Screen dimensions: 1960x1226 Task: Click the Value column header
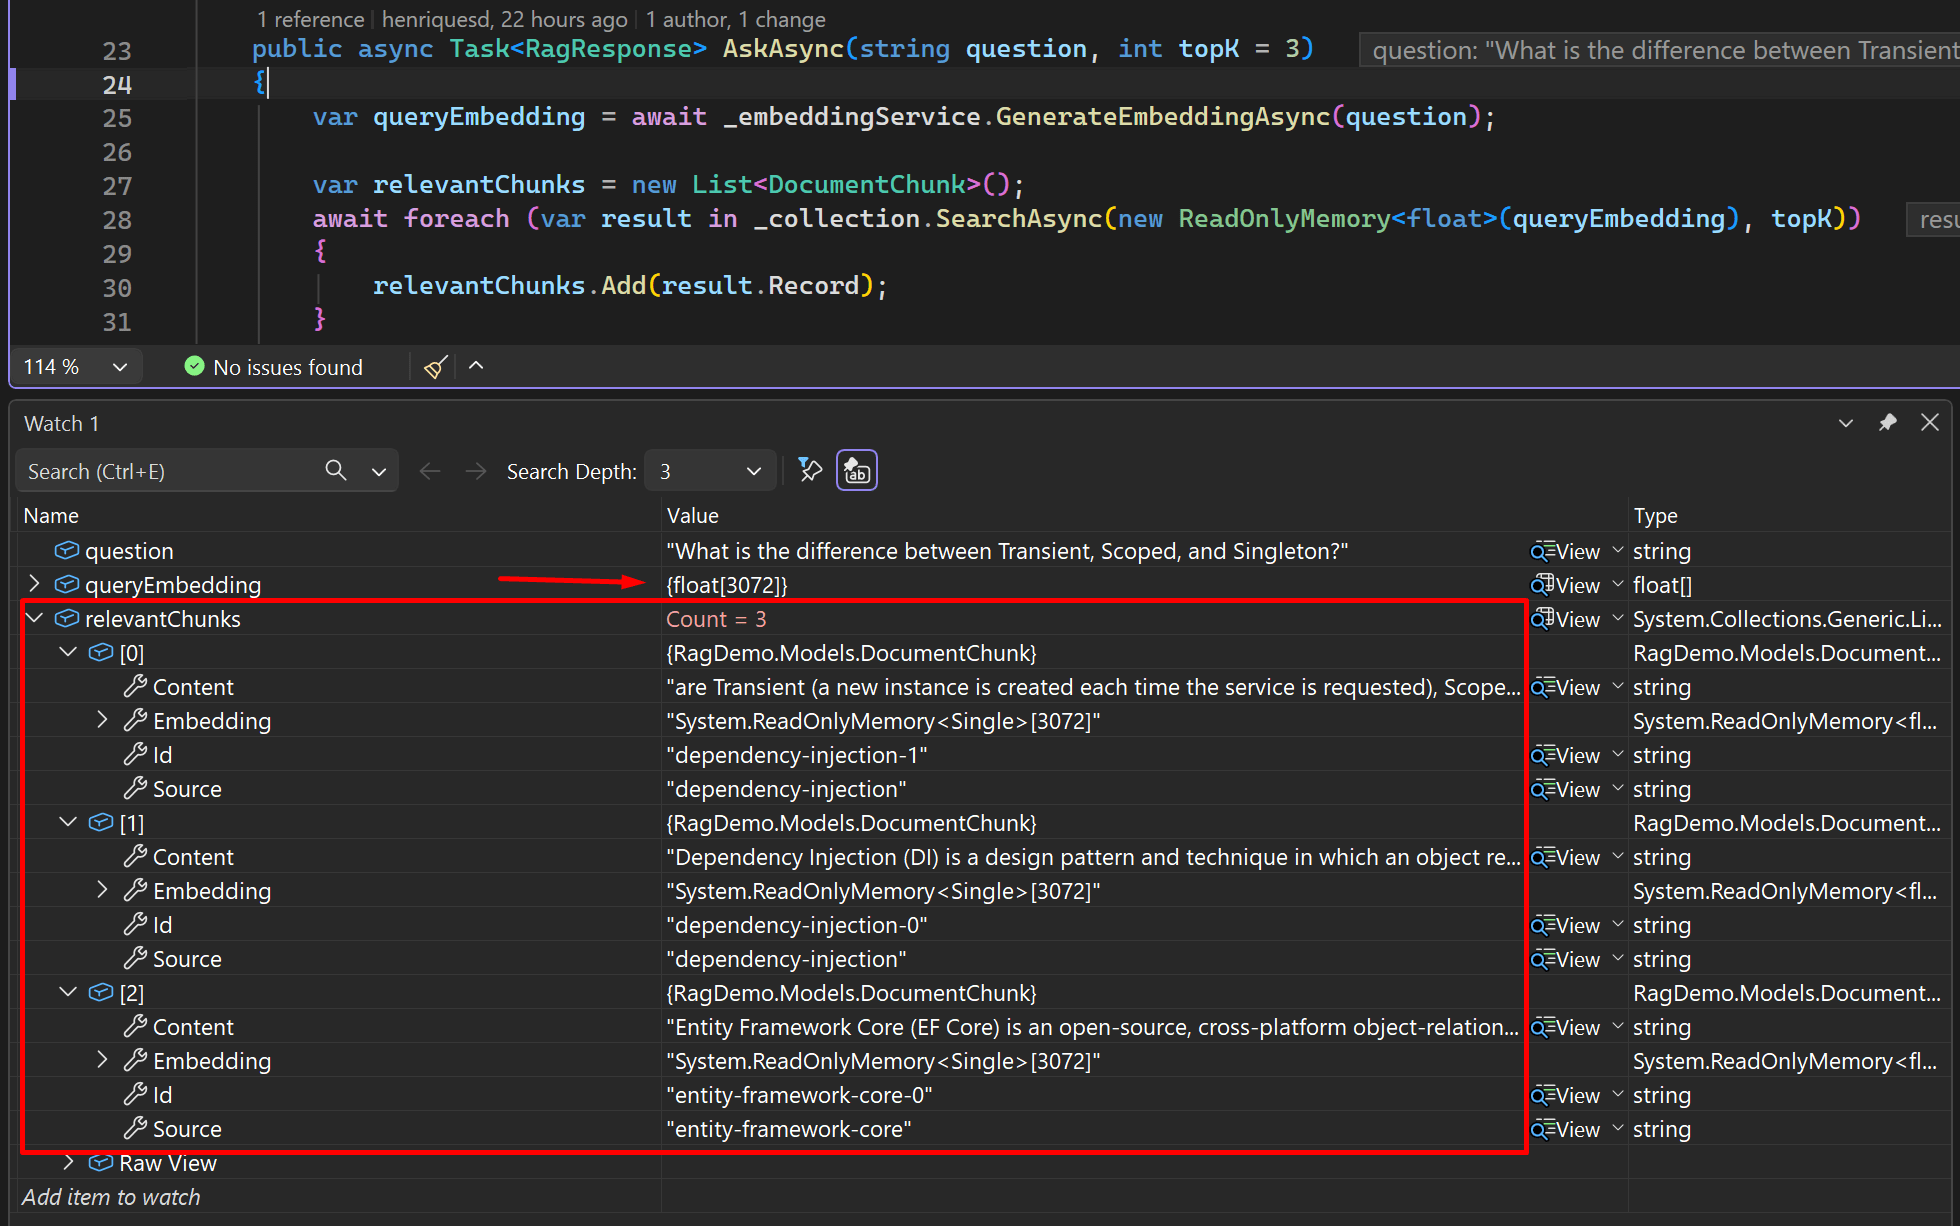[x=693, y=516]
